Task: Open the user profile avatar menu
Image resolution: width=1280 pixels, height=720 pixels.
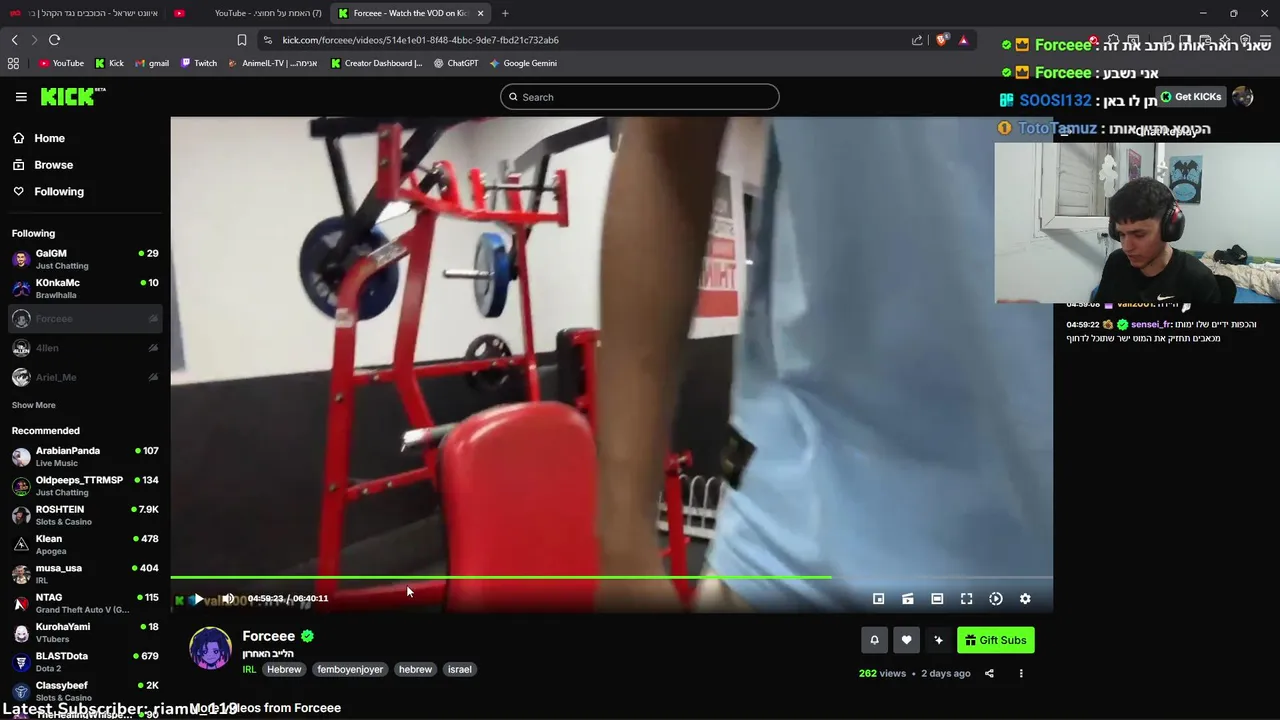Action: coord(1243,97)
